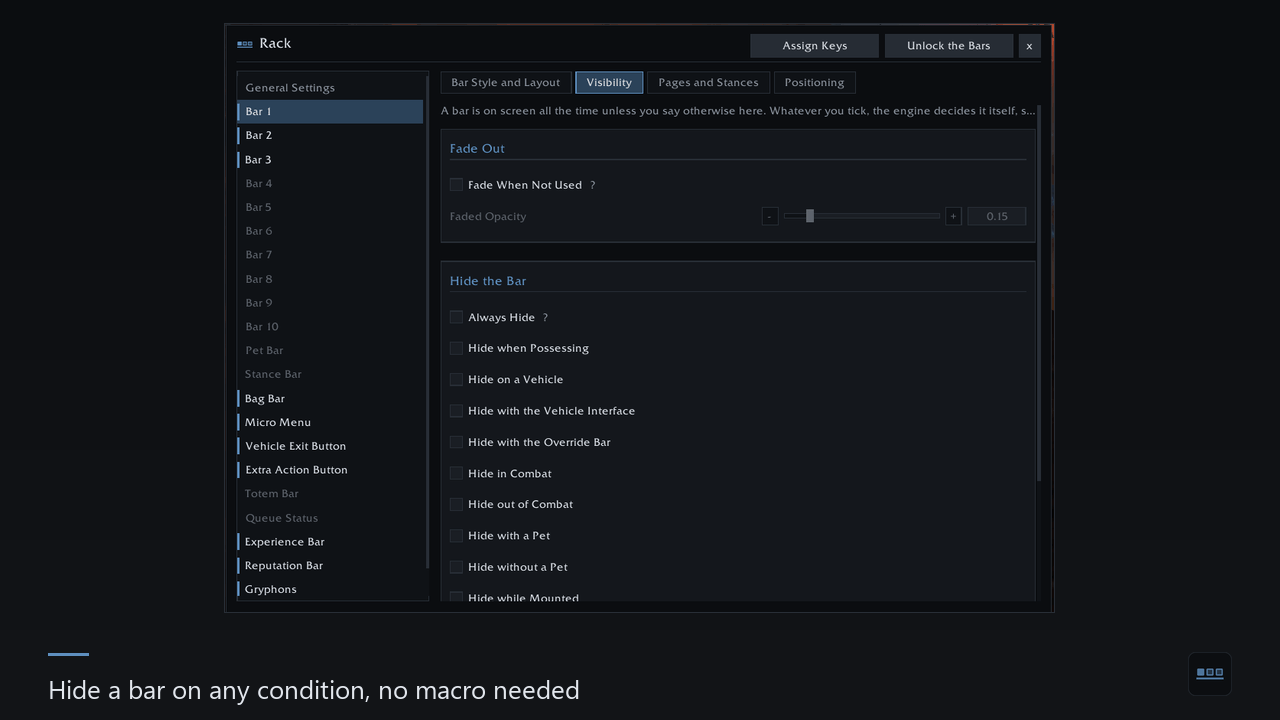Select Bar 4 in the sidebar
Screen dimensions: 1280x720
330,184
